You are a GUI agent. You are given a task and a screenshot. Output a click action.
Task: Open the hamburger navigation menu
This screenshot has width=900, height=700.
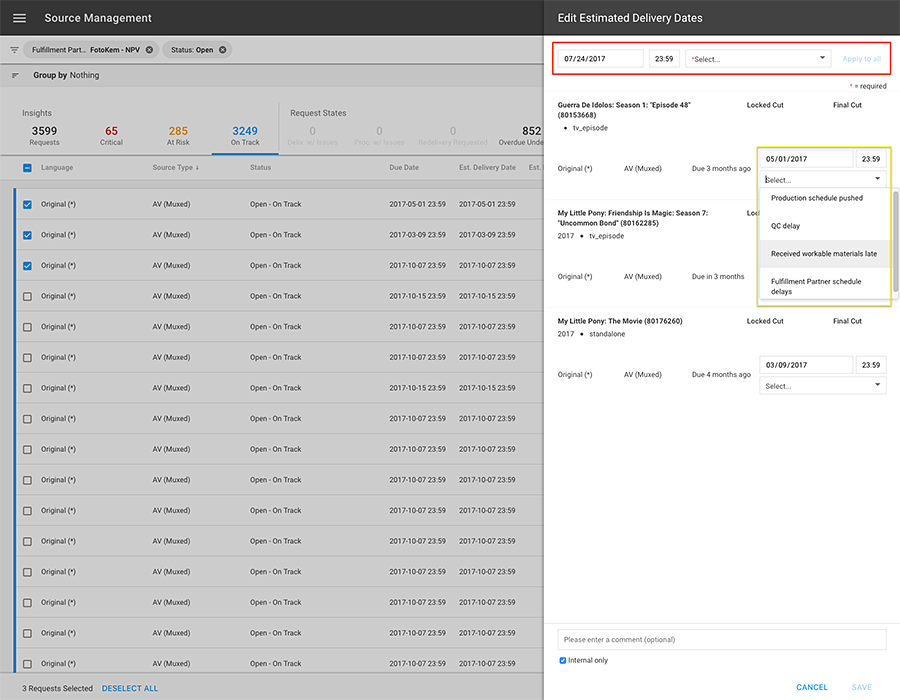coord(20,18)
